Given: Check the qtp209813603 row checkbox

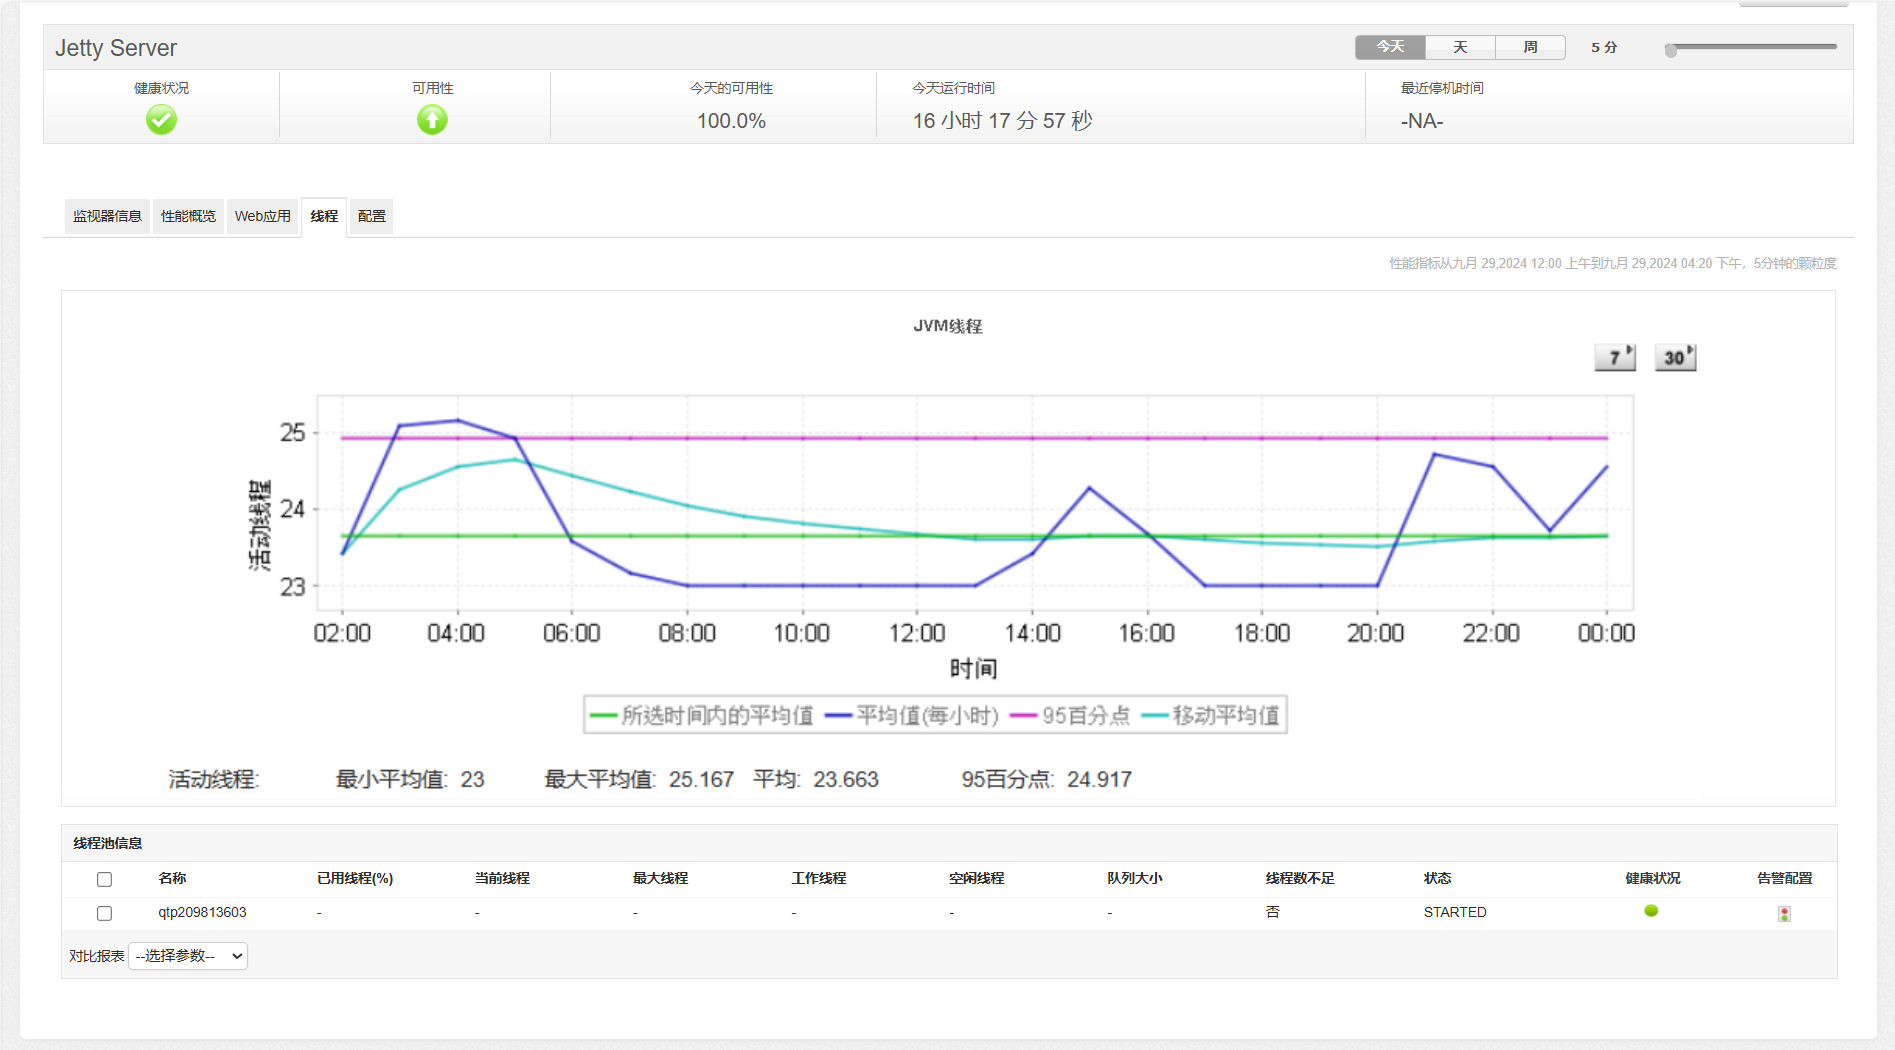Looking at the screenshot, I should pyautogui.click(x=104, y=913).
